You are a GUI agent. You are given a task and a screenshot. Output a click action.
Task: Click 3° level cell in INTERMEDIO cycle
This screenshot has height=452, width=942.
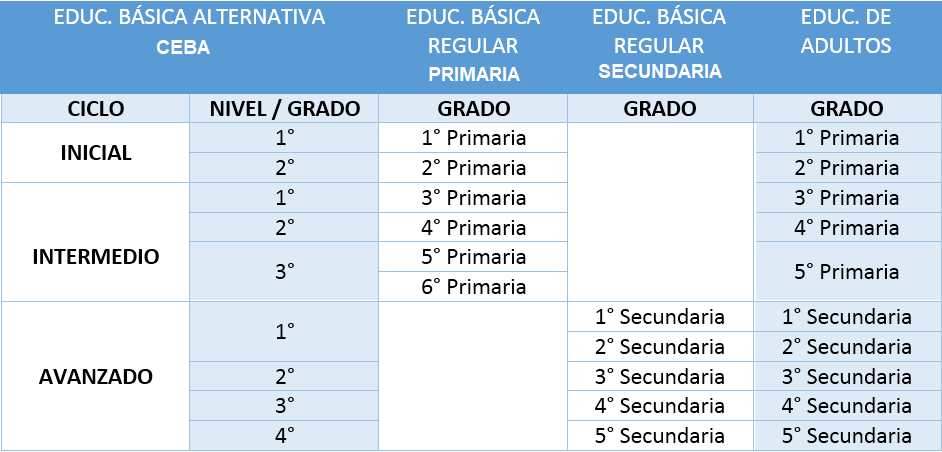point(284,271)
